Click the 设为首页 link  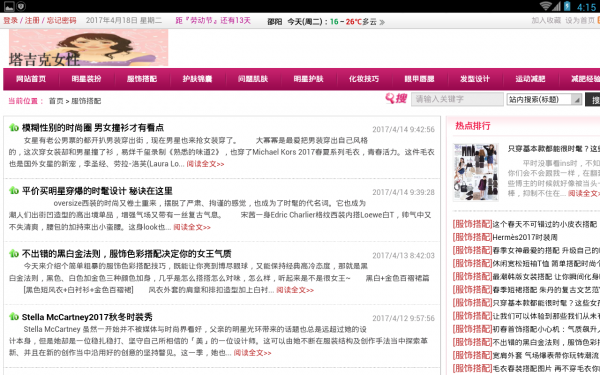[580, 21]
